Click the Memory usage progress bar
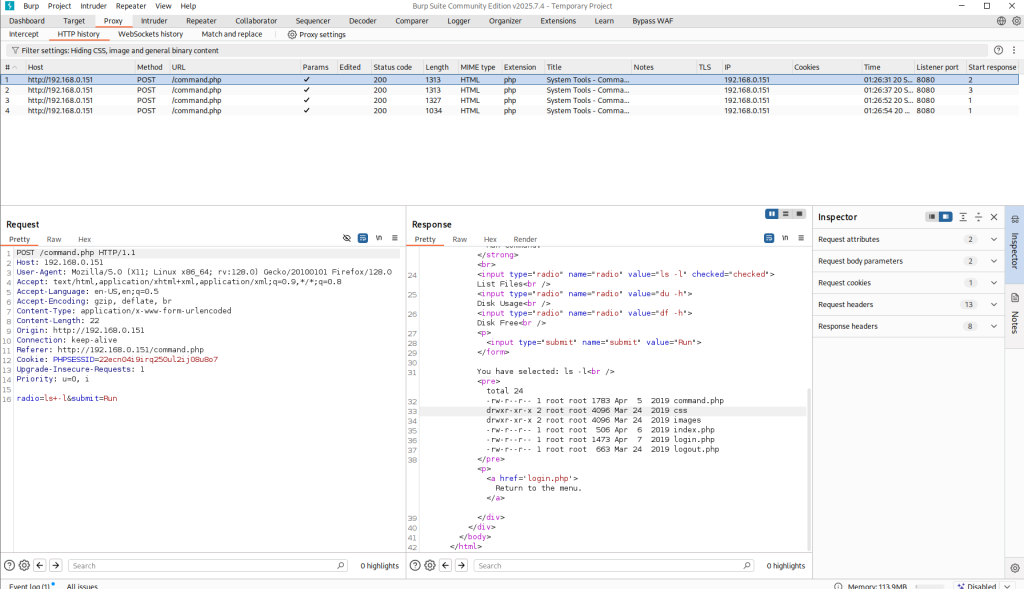 pyautogui.click(x=930, y=586)
